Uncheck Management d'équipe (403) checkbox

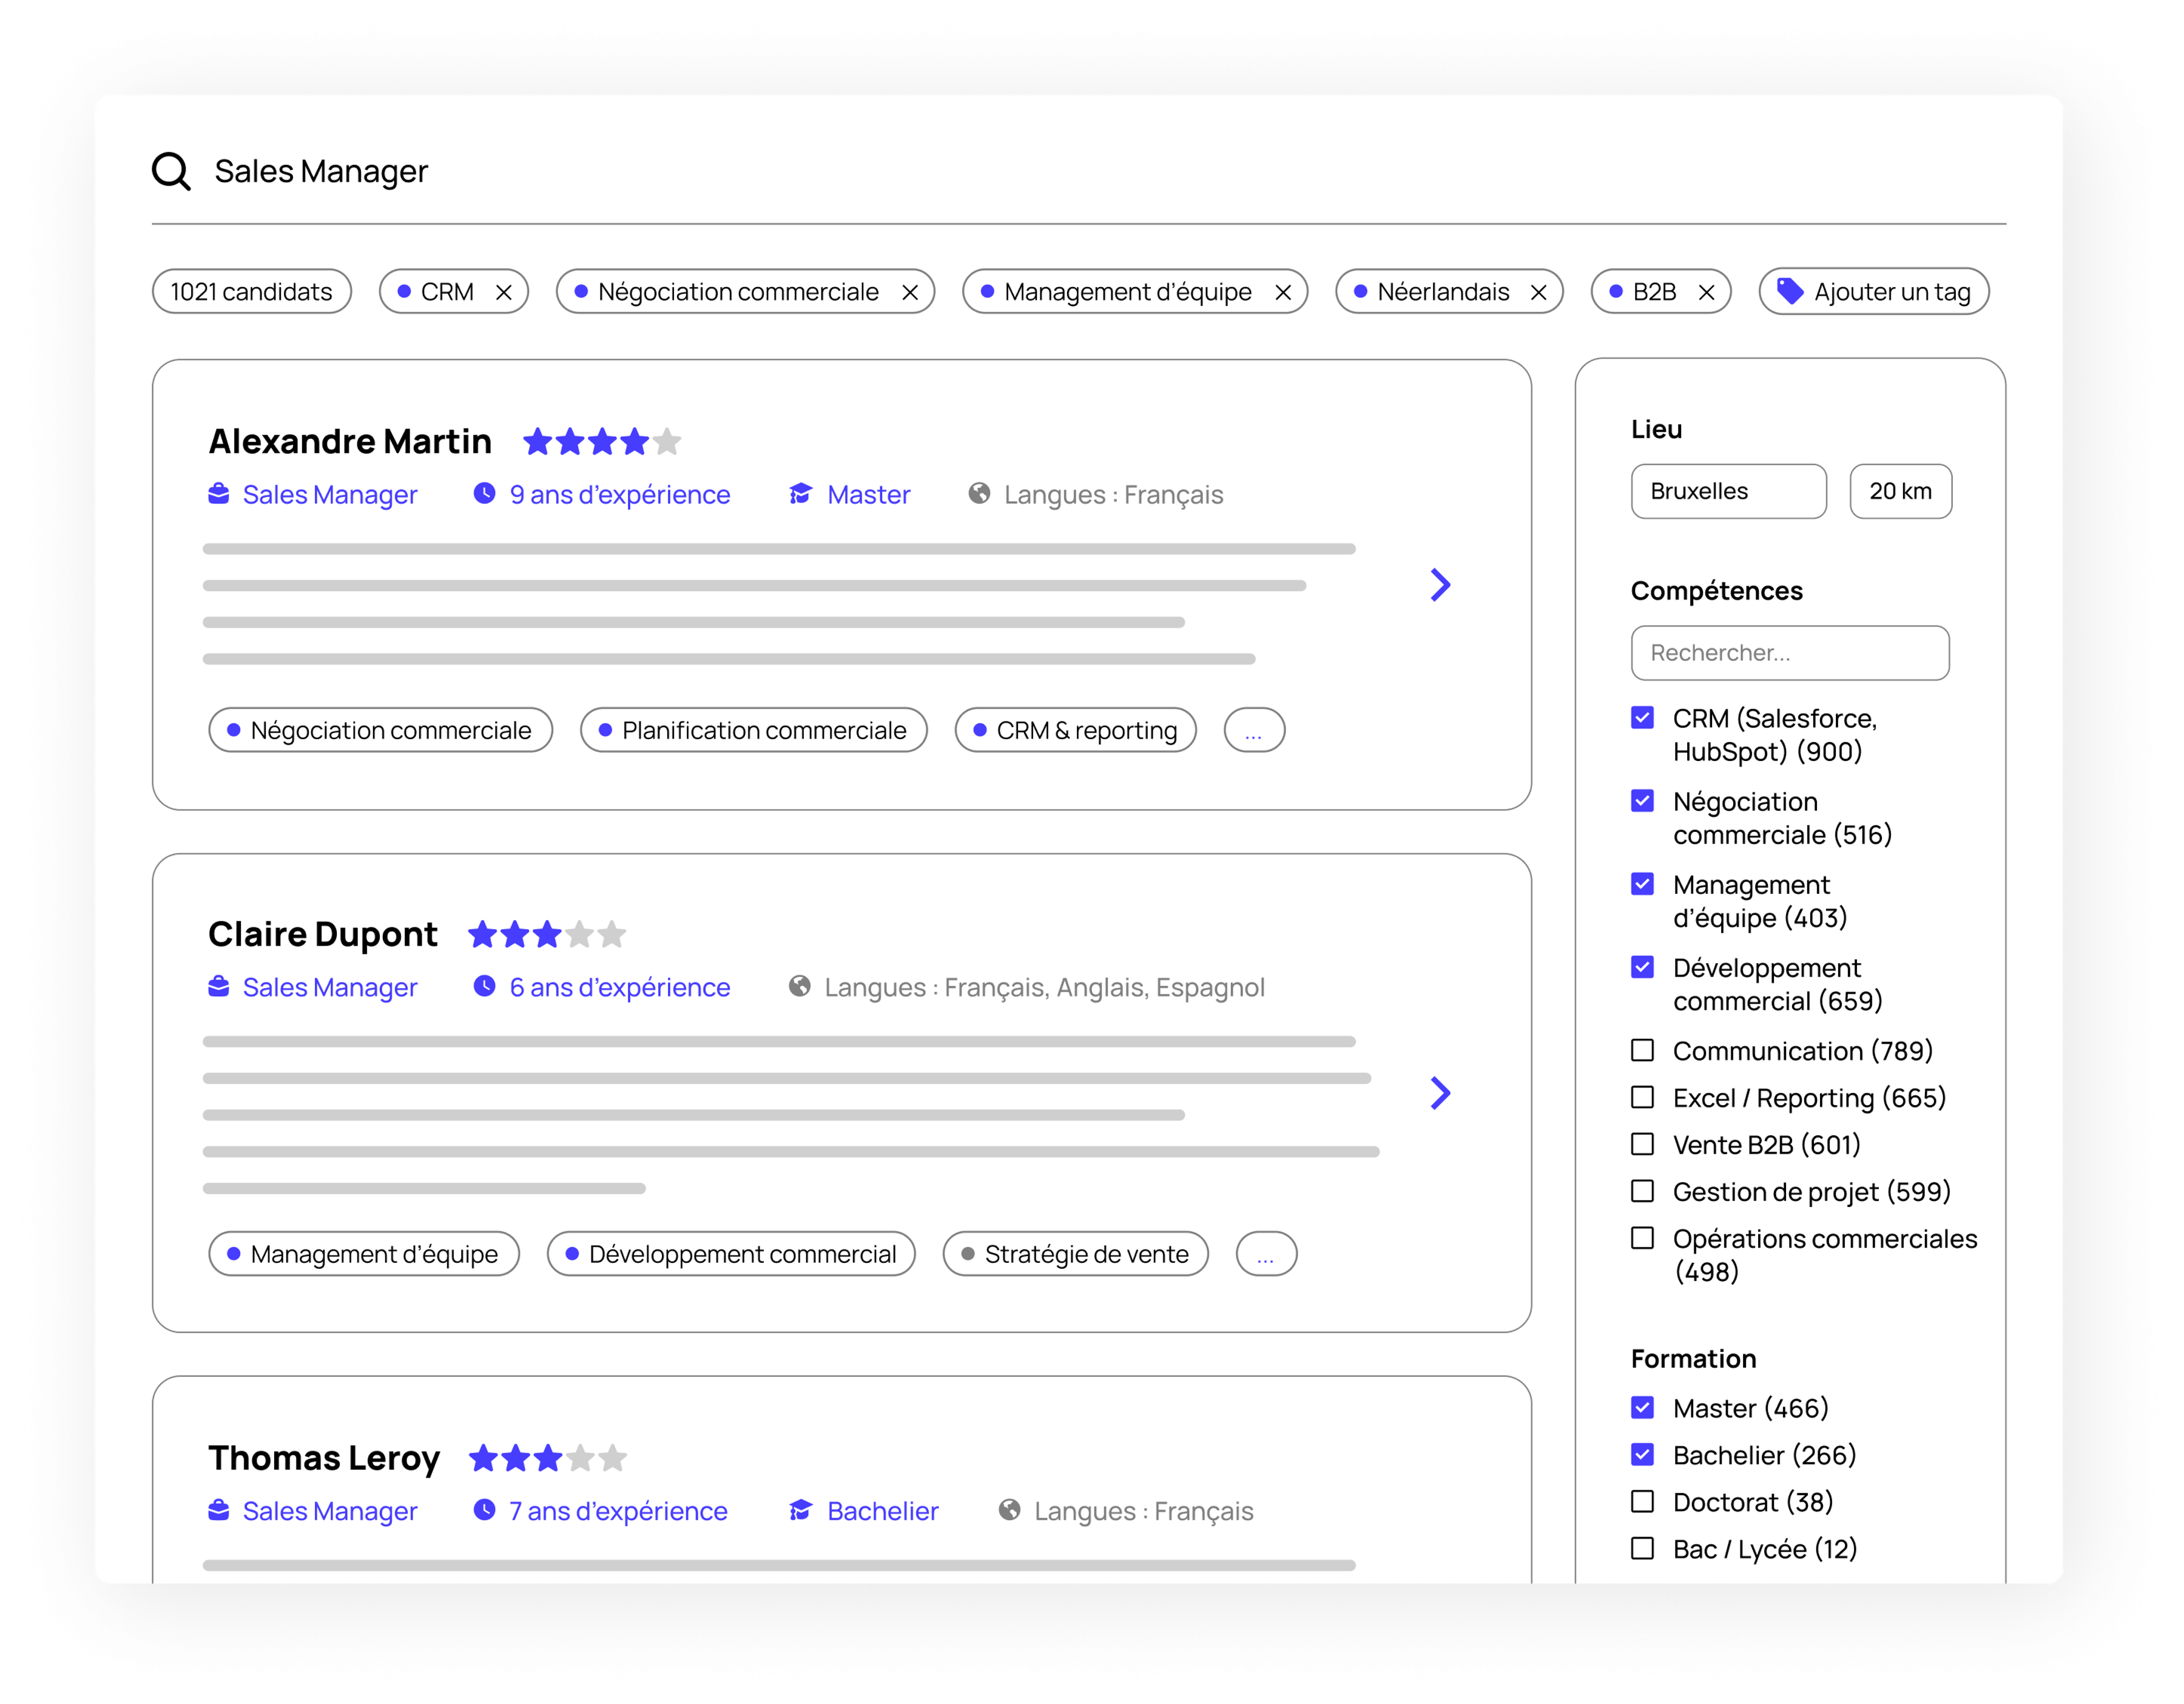[x=1642, y=884]
